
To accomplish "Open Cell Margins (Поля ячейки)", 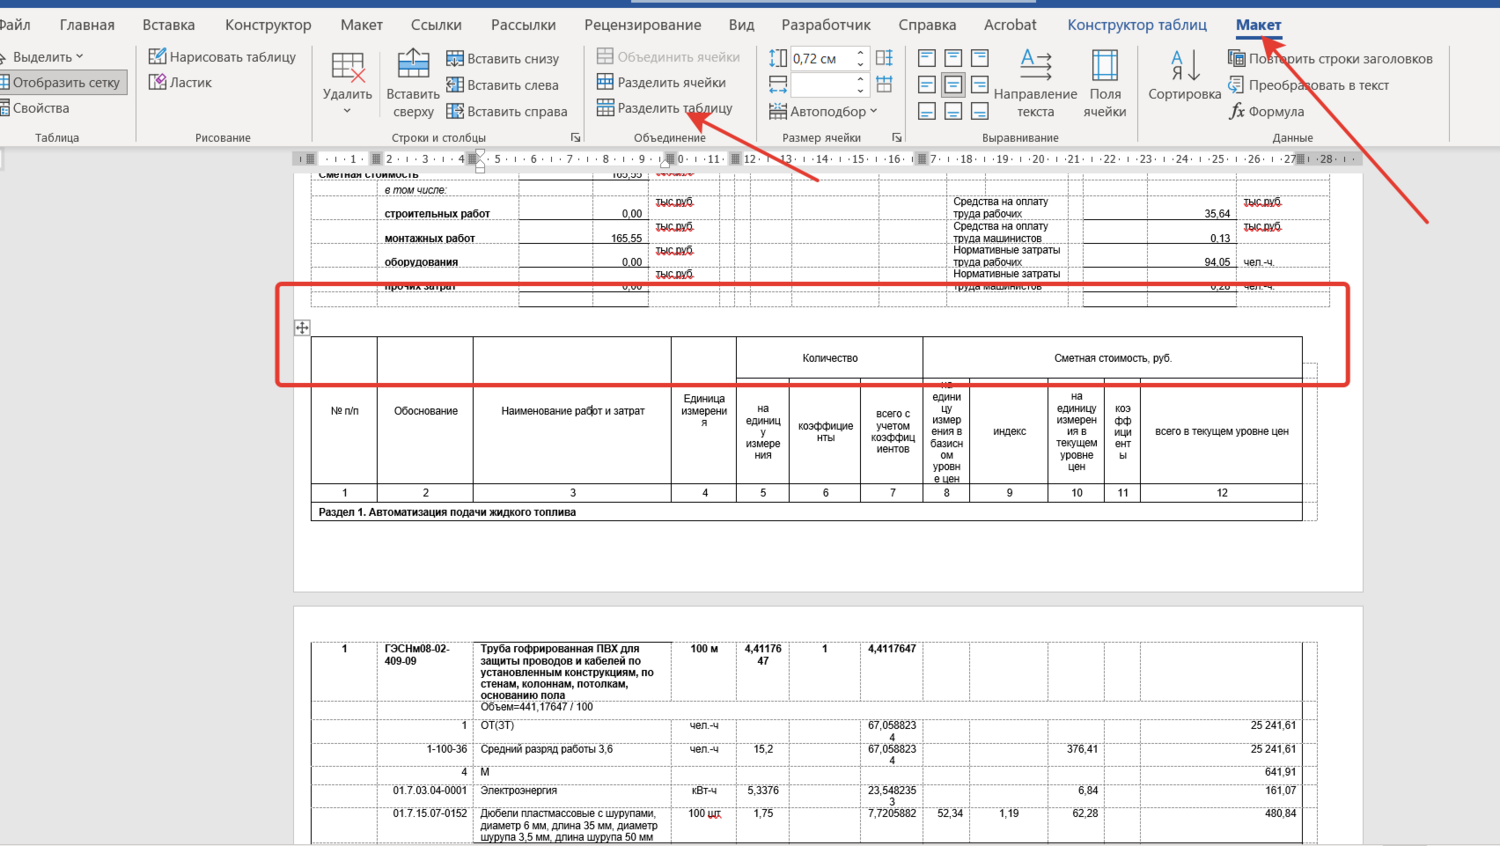I will (x=1104, y=66).
